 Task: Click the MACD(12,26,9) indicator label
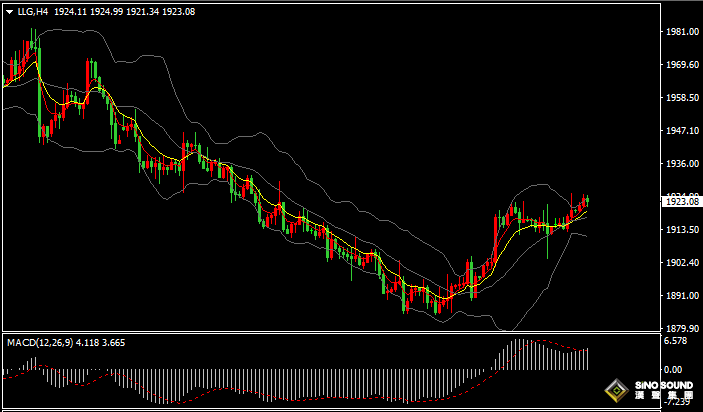(39, 342)
